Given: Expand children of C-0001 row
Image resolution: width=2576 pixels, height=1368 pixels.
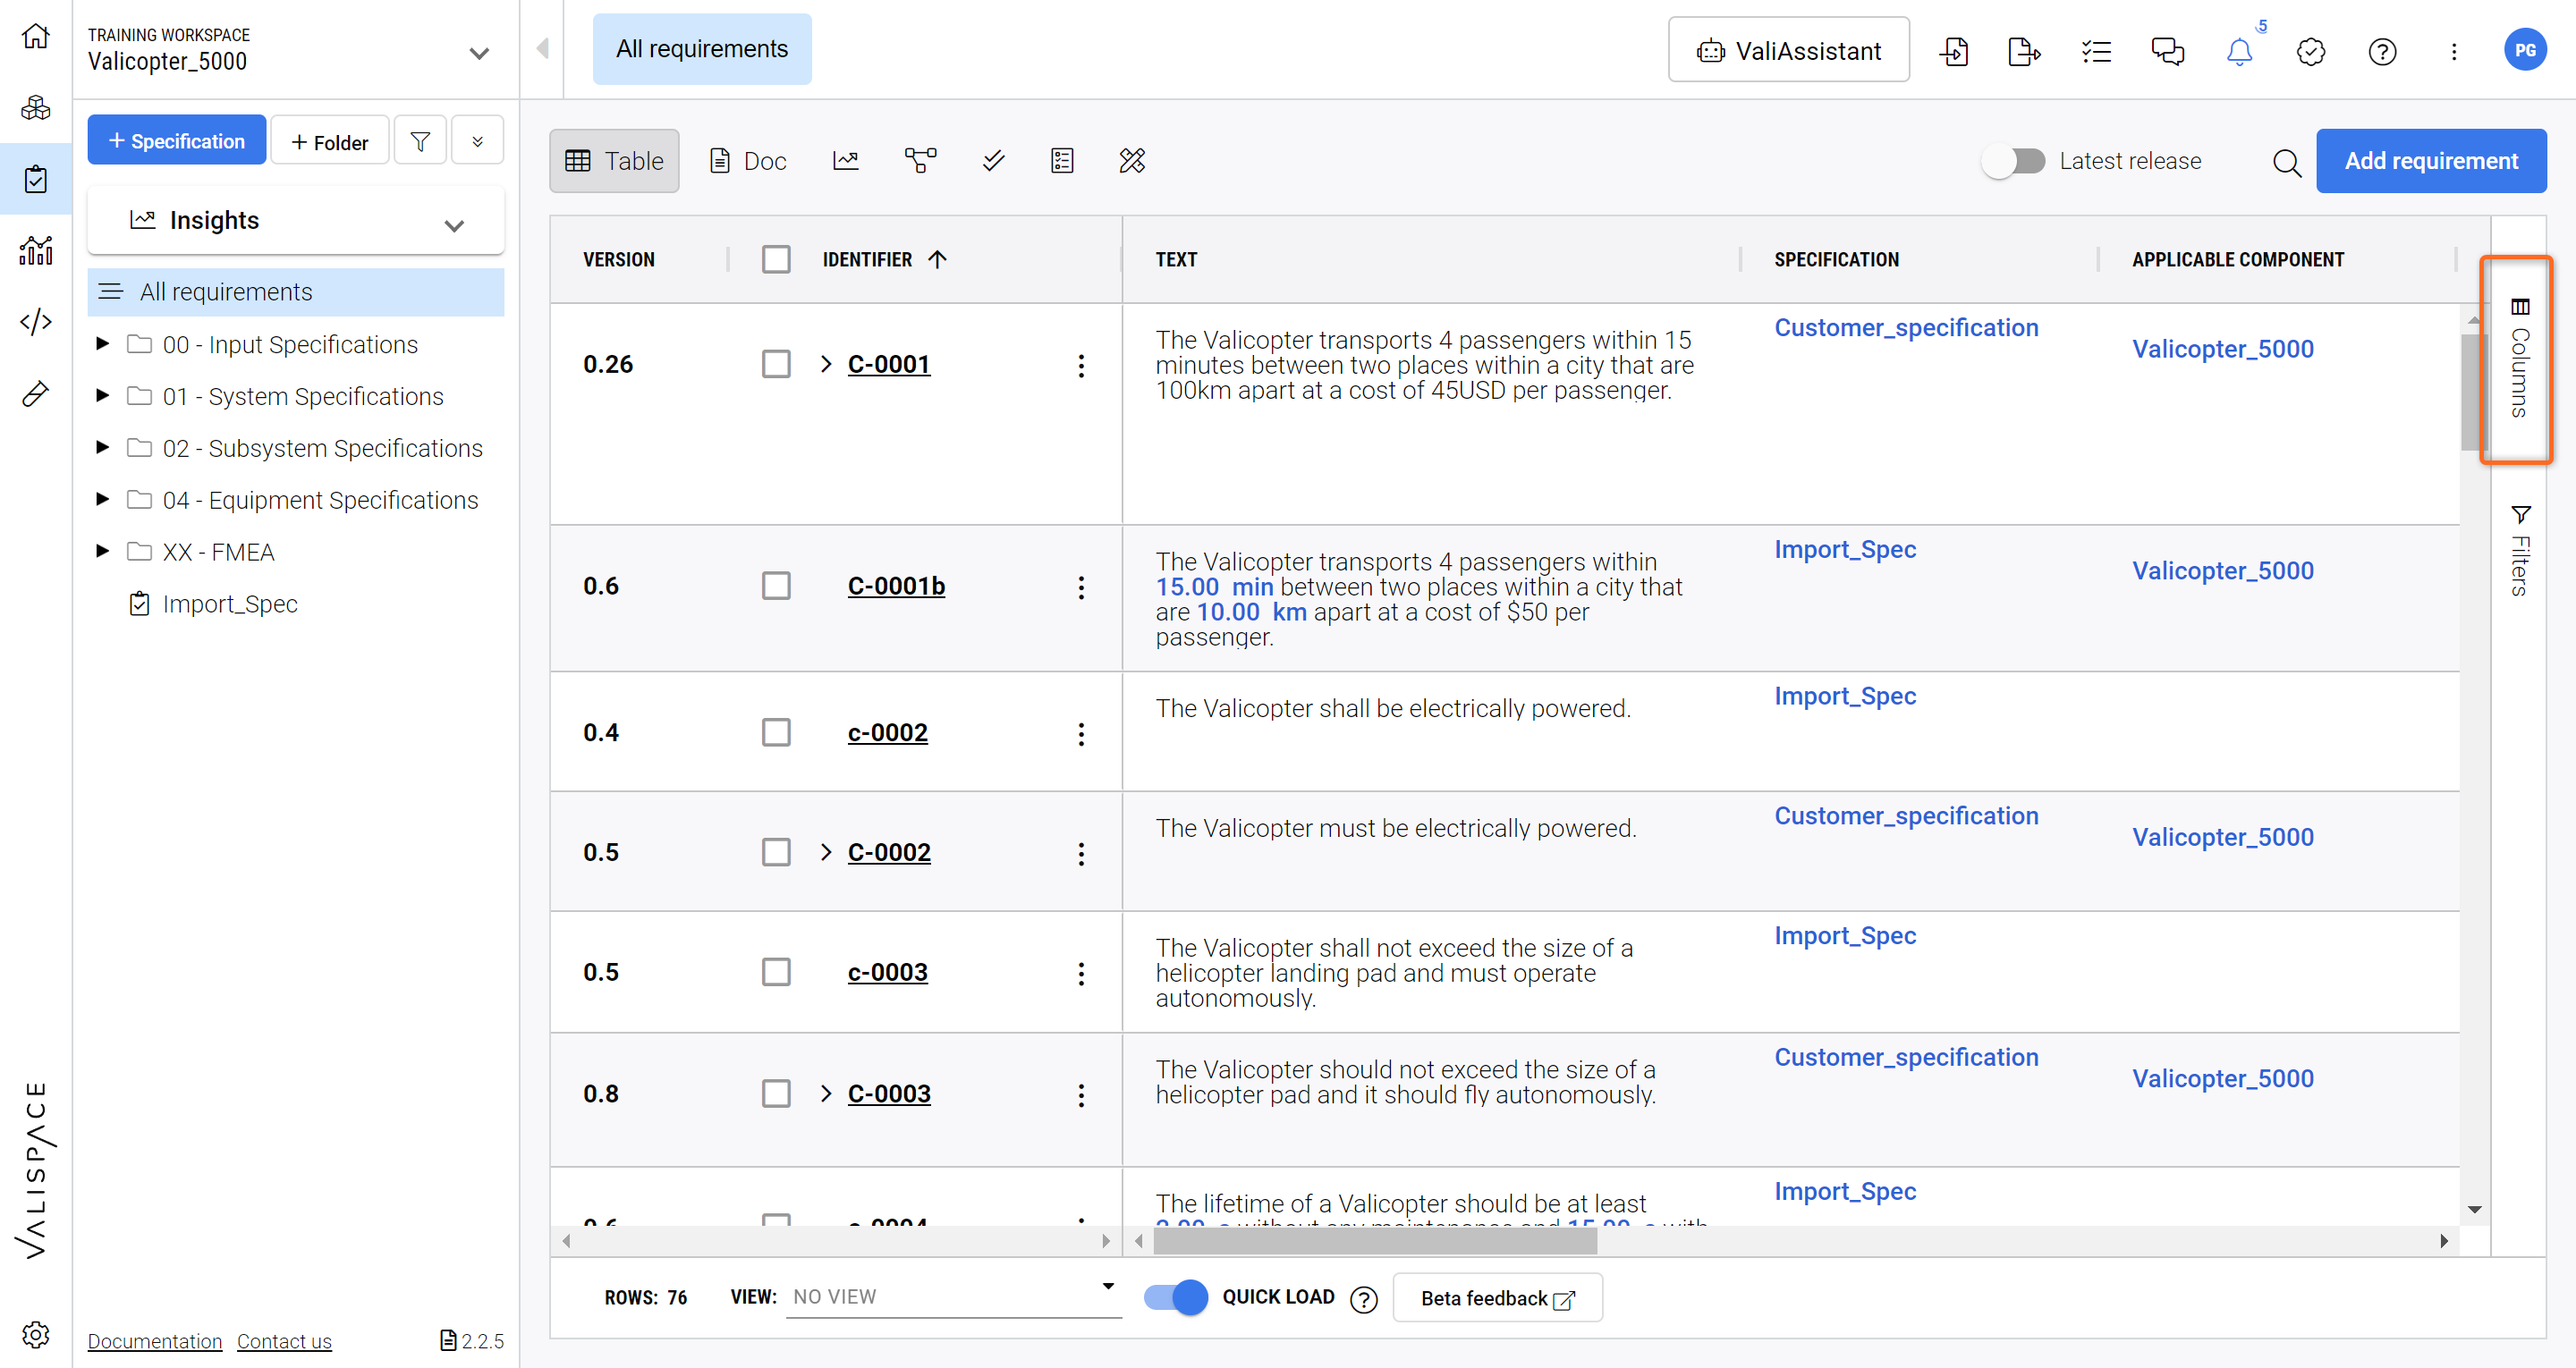Looking at the screenshot, I should (x=826, y=364).
